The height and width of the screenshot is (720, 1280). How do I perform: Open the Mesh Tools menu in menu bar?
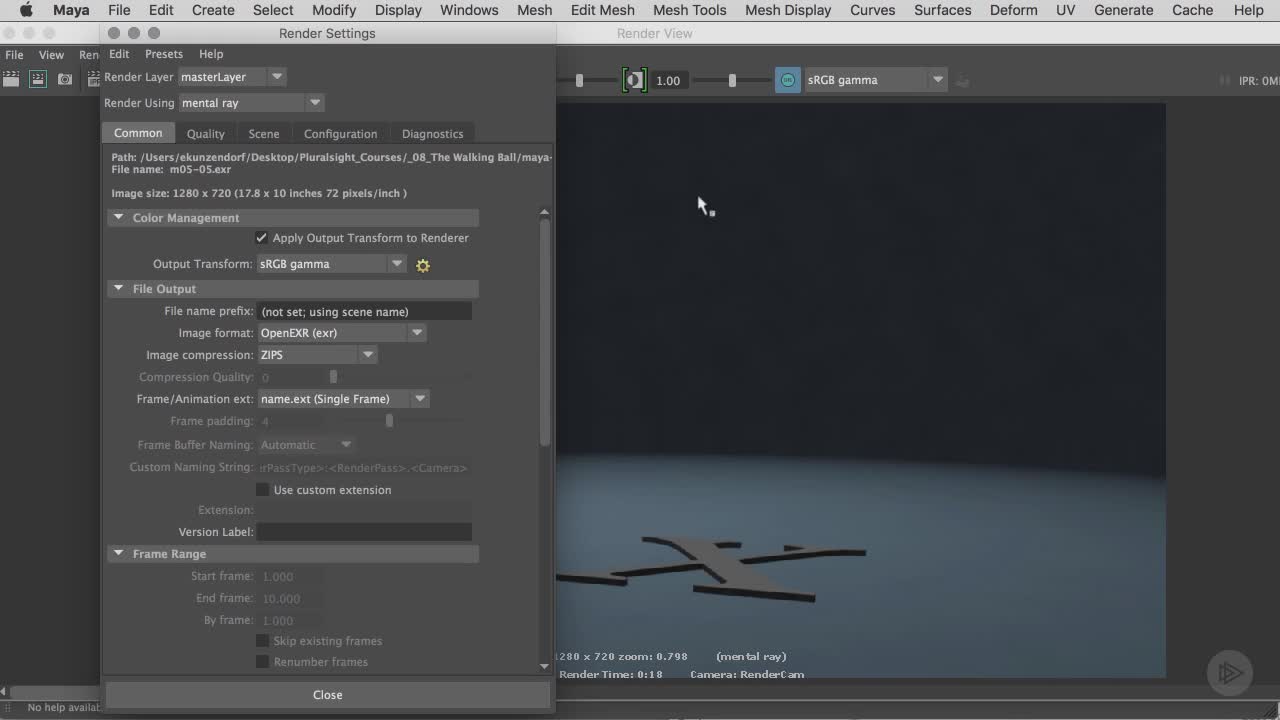tap(690, 10)
